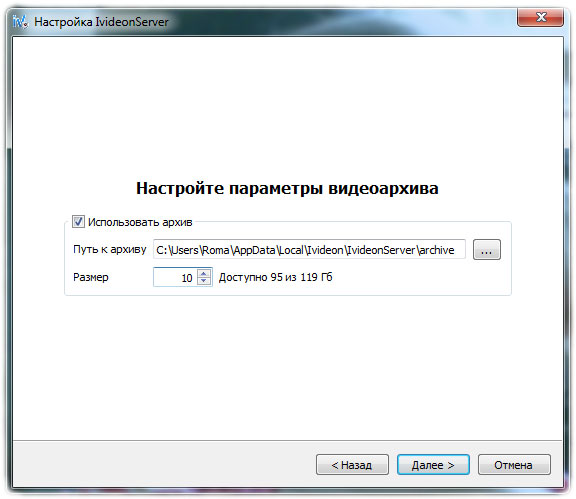Click the Размер label

[x=91, y=277]
